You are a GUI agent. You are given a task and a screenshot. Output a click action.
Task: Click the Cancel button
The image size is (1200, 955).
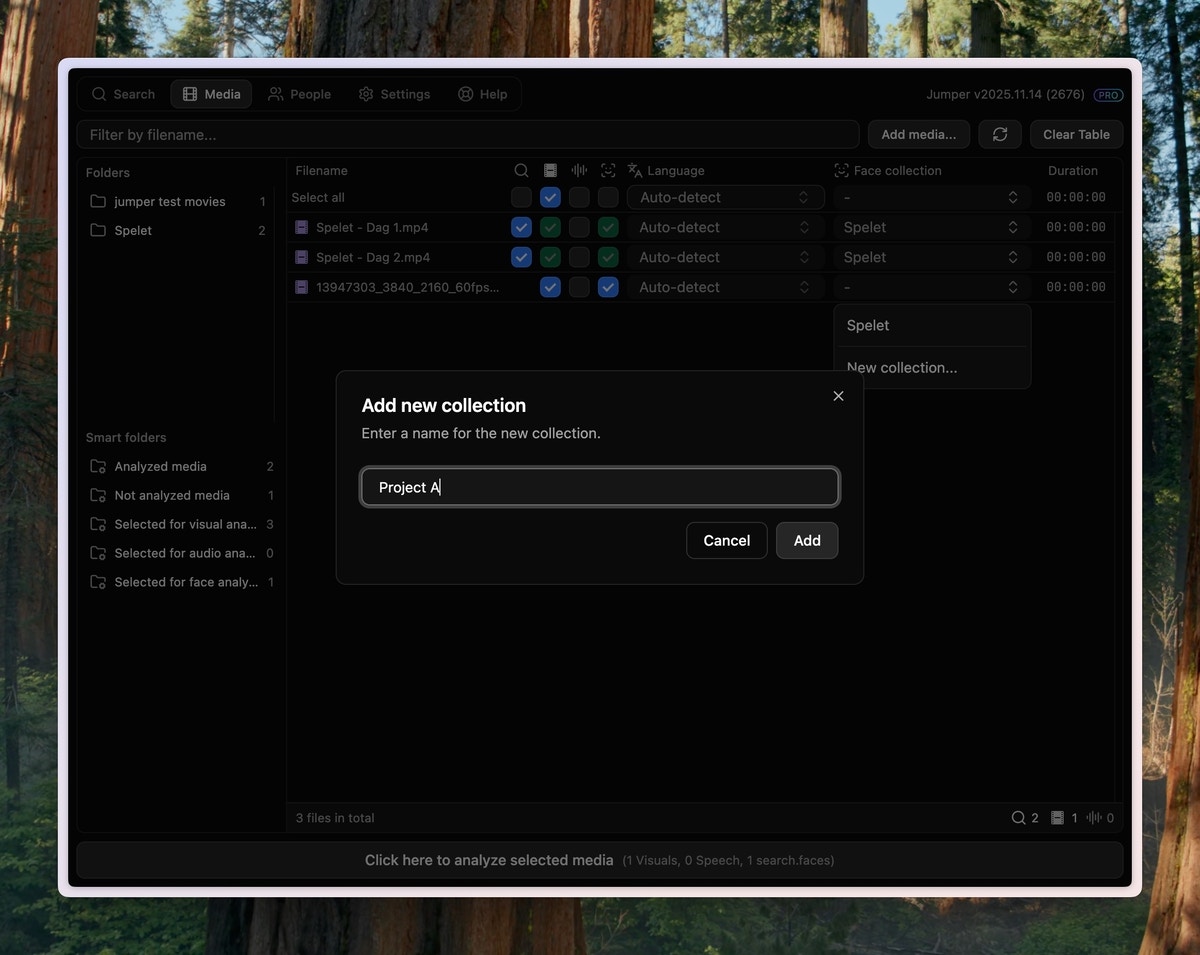click(726, 541)
